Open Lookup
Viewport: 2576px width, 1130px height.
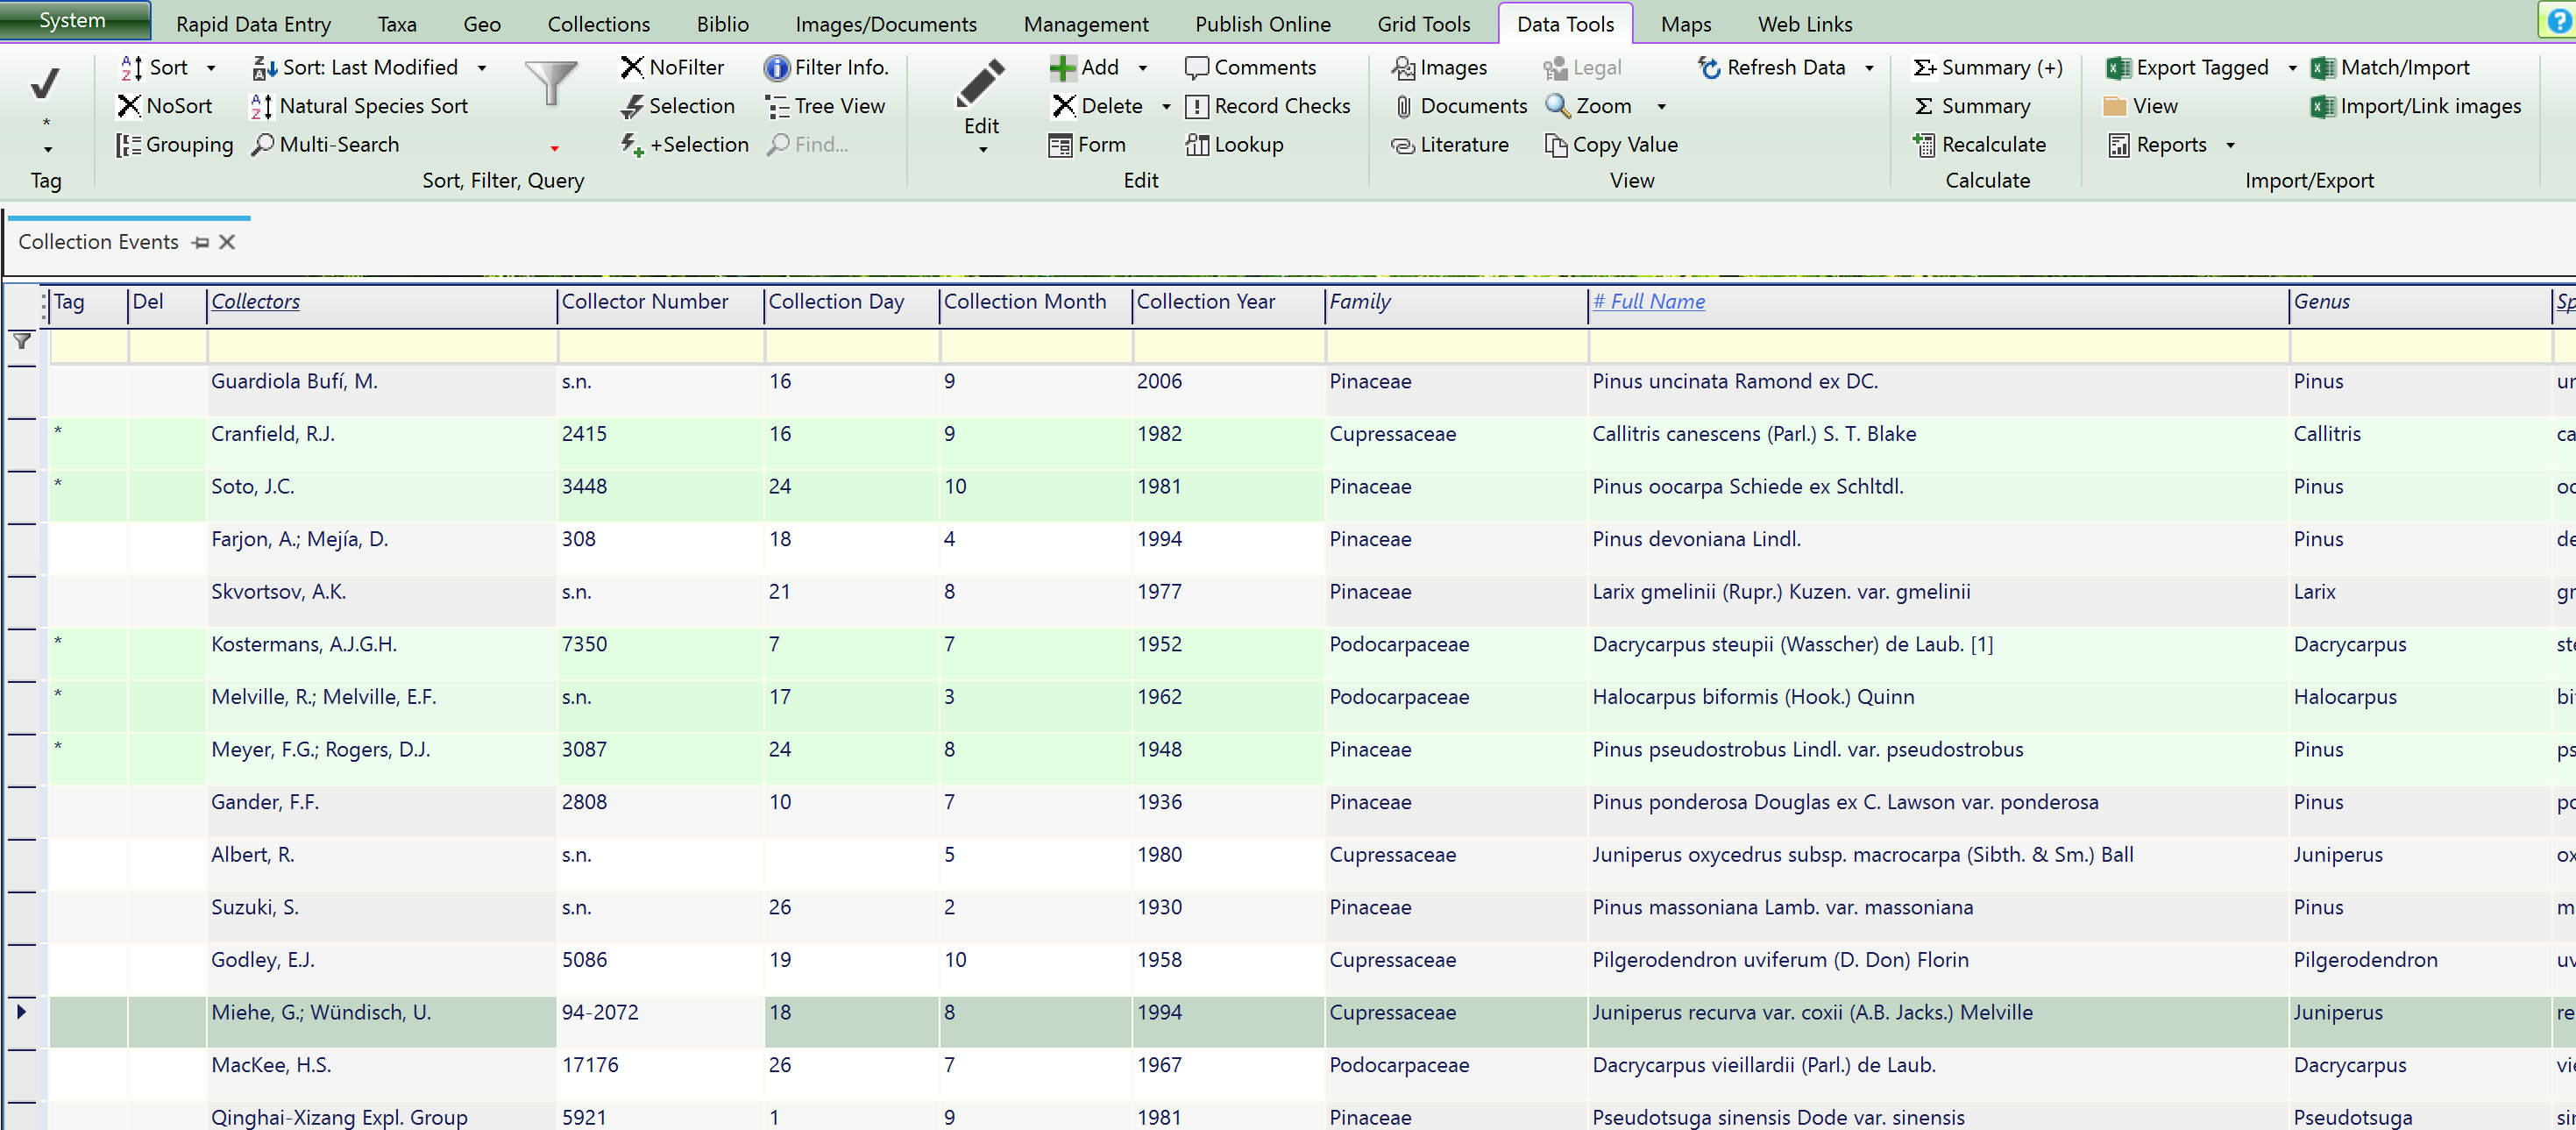point(1234,145)
